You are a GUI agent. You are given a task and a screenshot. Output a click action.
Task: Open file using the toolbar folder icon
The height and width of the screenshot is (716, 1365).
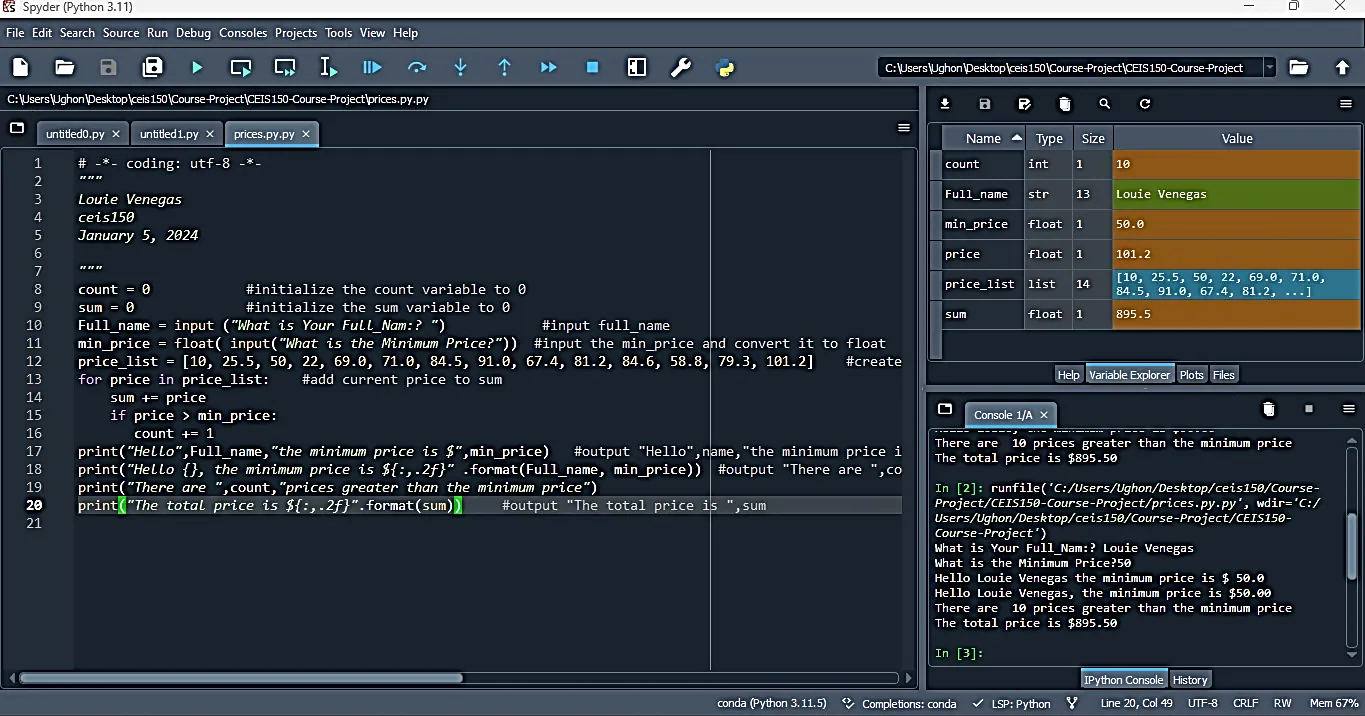[65, 67]
